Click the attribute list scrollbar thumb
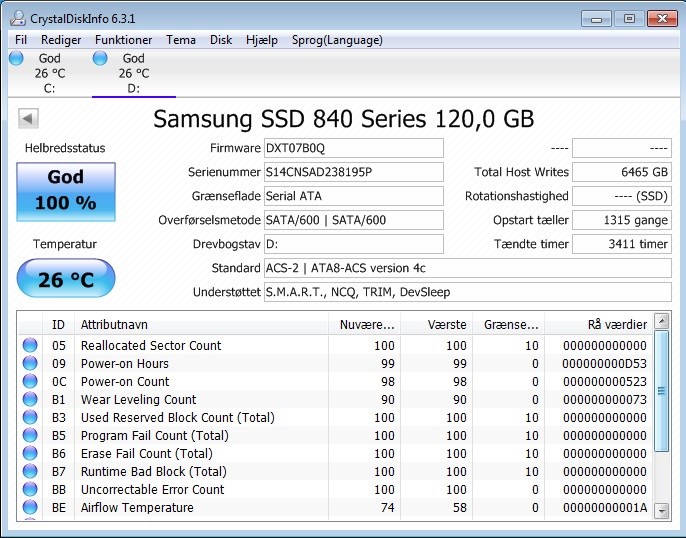This screenshot has height=538, width=686. pyautogui.click(x=662, y=391)
